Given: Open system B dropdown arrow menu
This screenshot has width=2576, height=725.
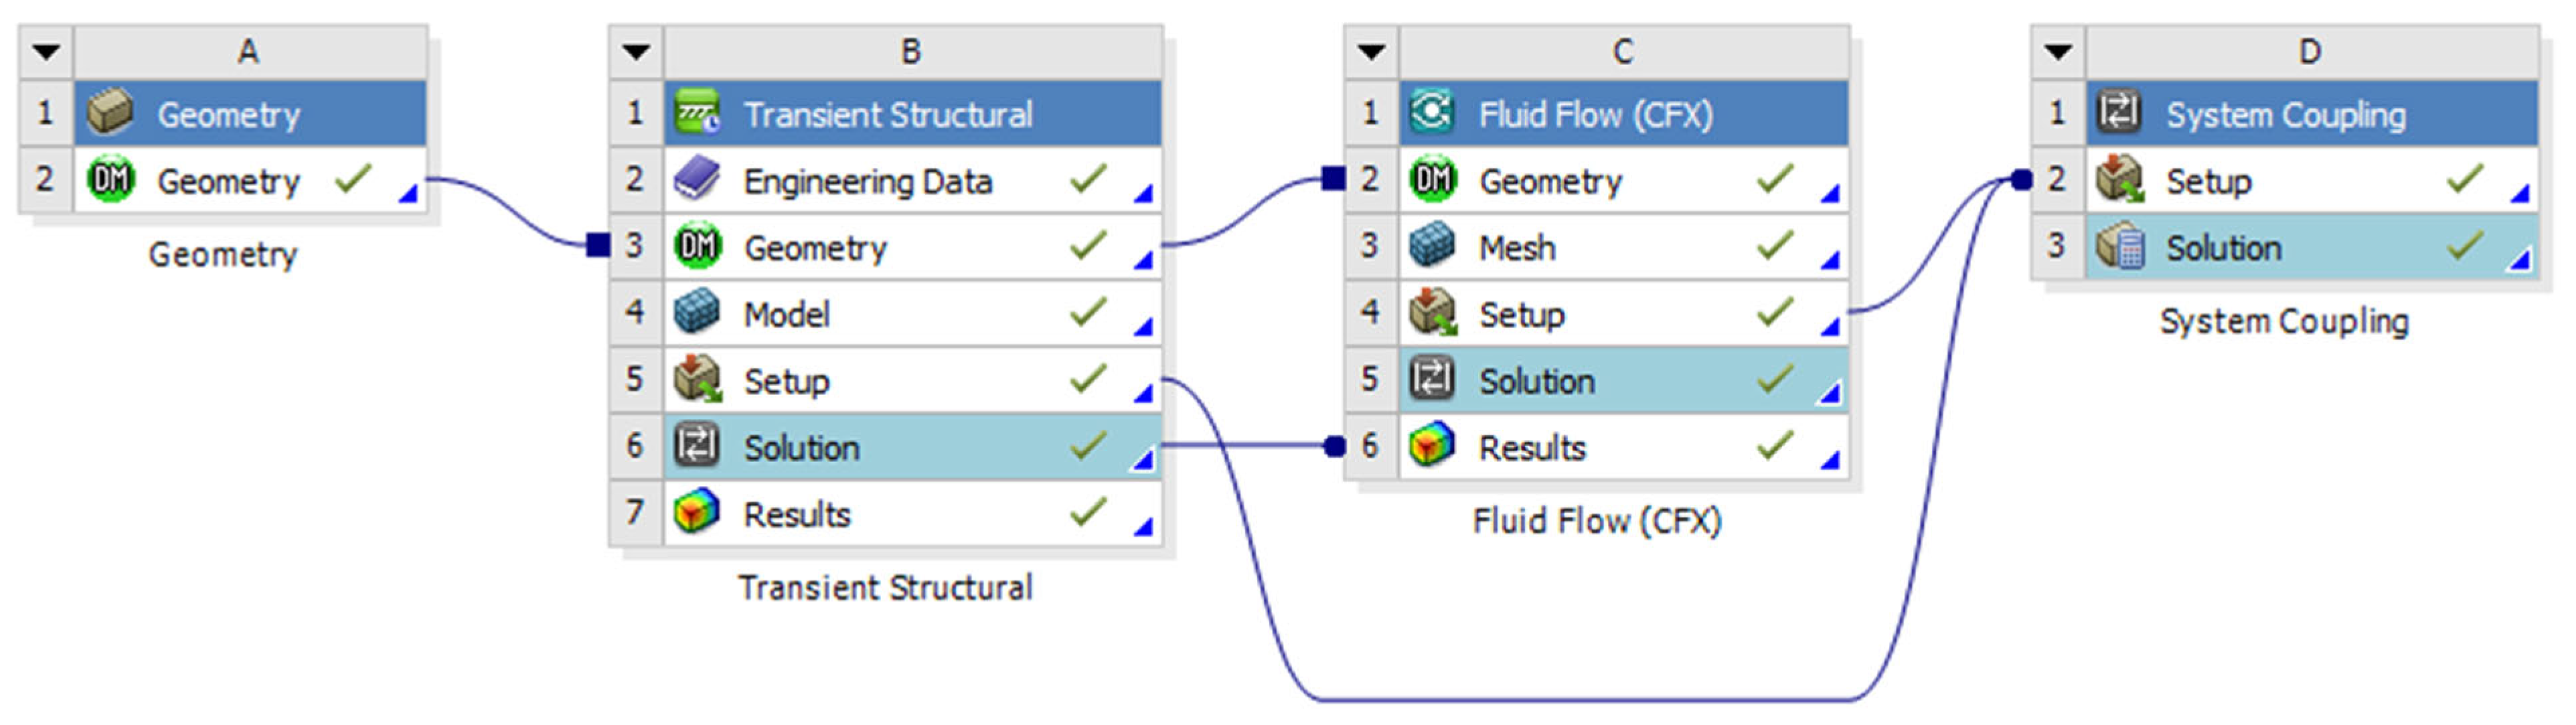Looking at the screenshot, I should pyautogui.click(x=636, y=52).
